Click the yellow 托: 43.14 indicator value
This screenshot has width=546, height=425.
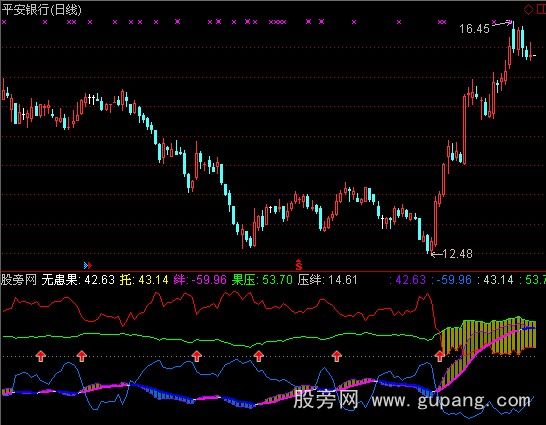[144, 280]
